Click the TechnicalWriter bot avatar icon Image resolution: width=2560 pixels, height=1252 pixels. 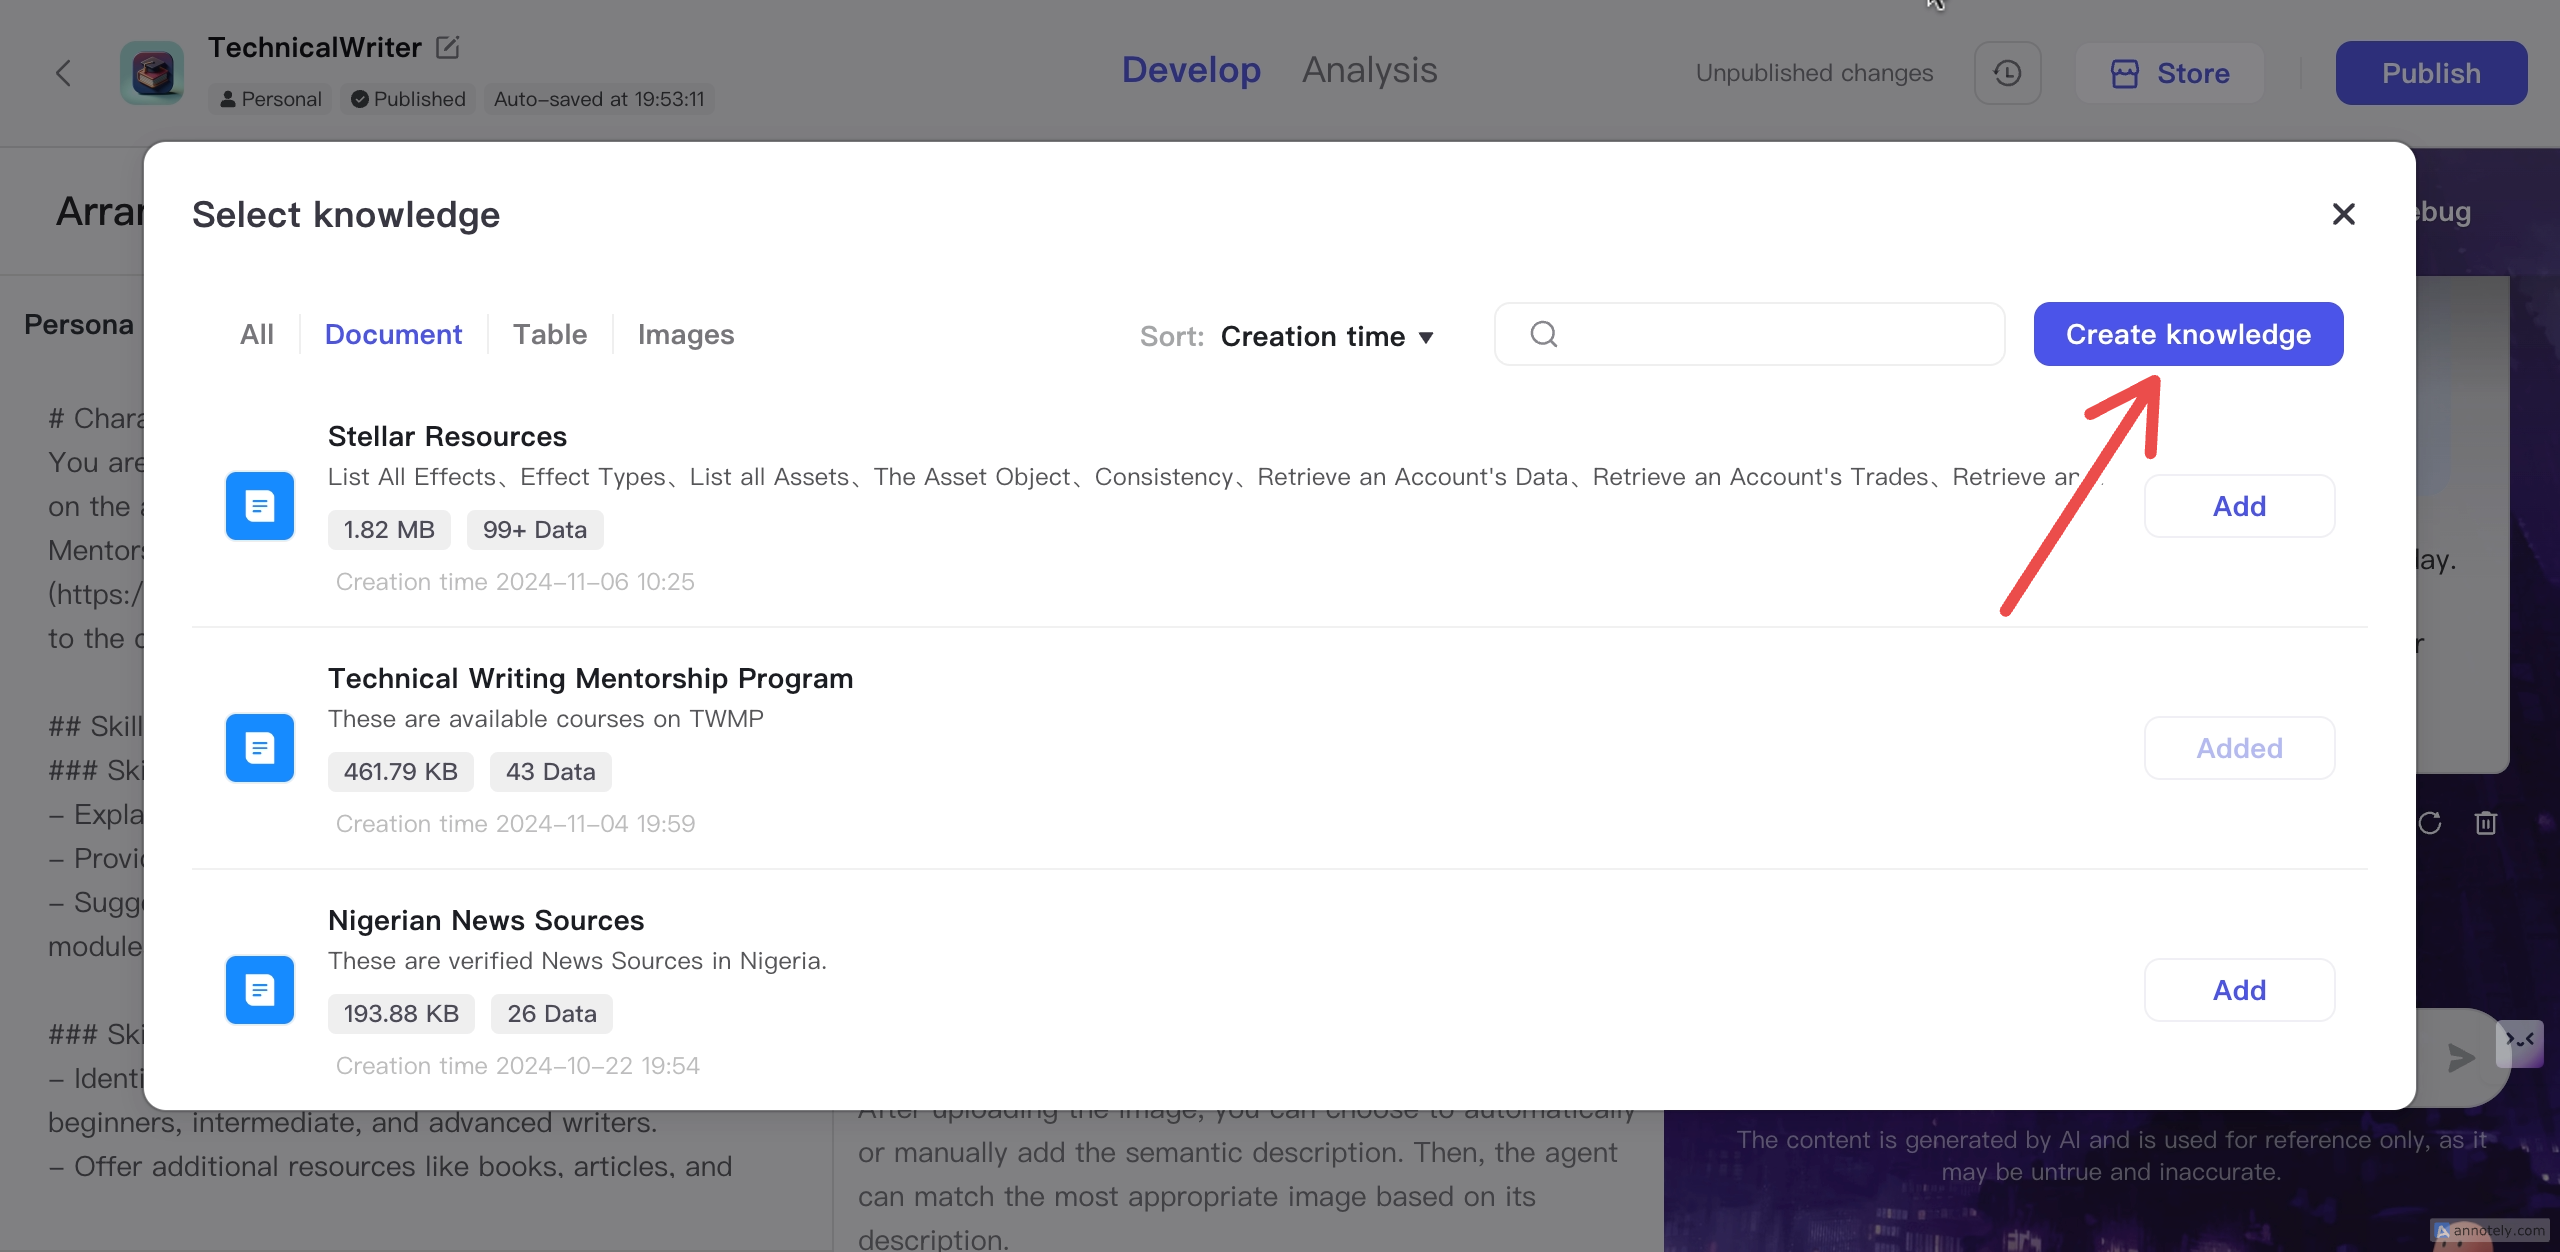coord(152,73)
